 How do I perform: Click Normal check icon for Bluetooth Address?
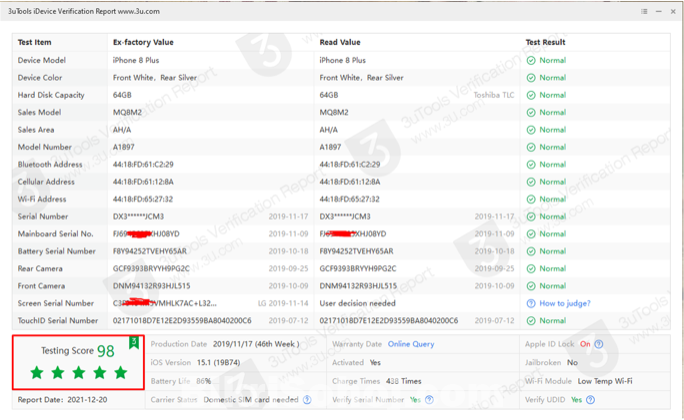(531, 164)
